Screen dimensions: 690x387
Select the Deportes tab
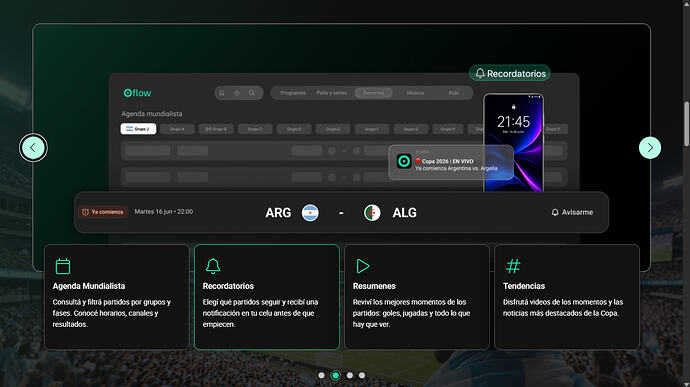[373, 93]
